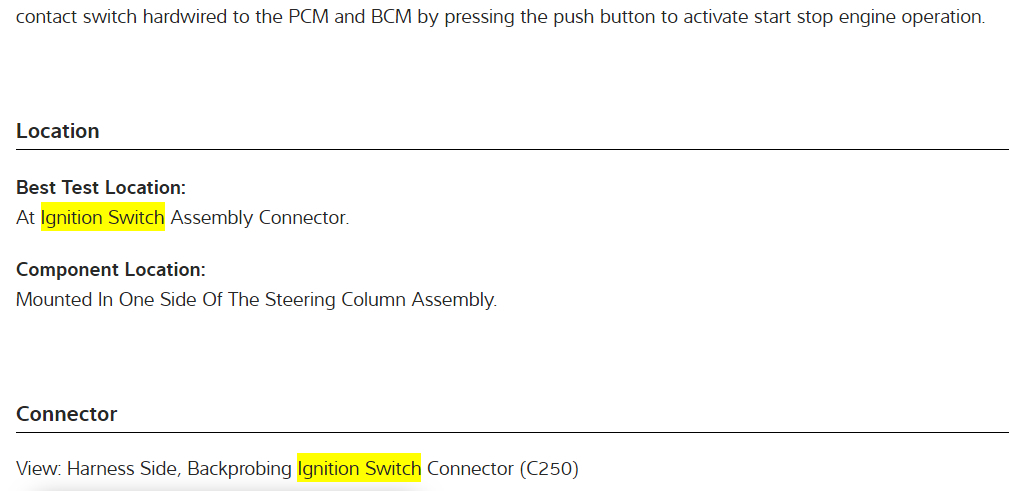Screen dimensions: 1009x491
Task: Click the horizontal rule under the Location heading
Action: point(512,149)
